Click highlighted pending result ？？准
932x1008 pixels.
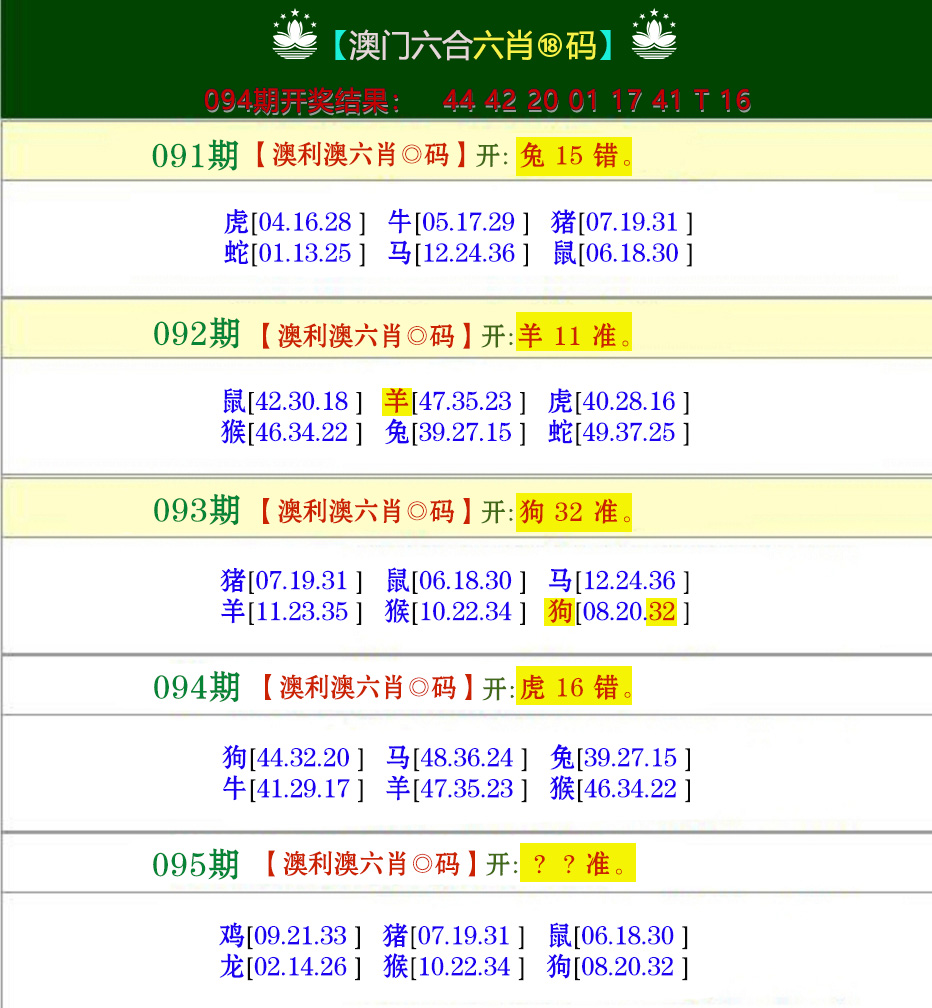click(x=578, y=863)
